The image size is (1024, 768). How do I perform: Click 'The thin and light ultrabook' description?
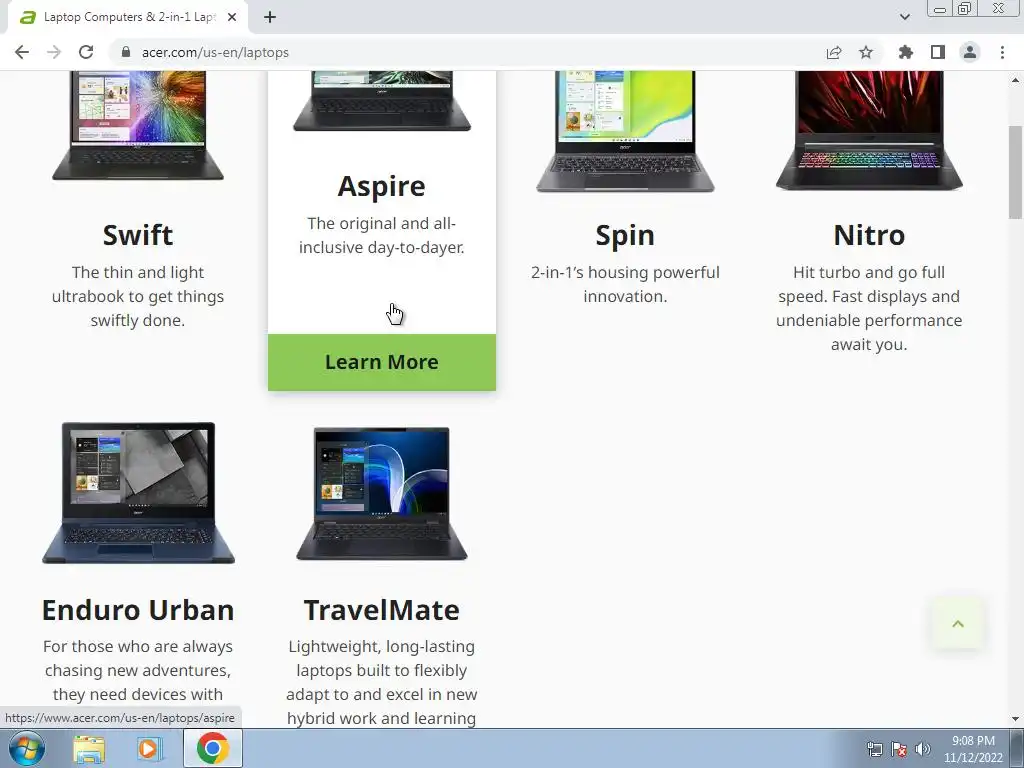click(x=138, y=296)
